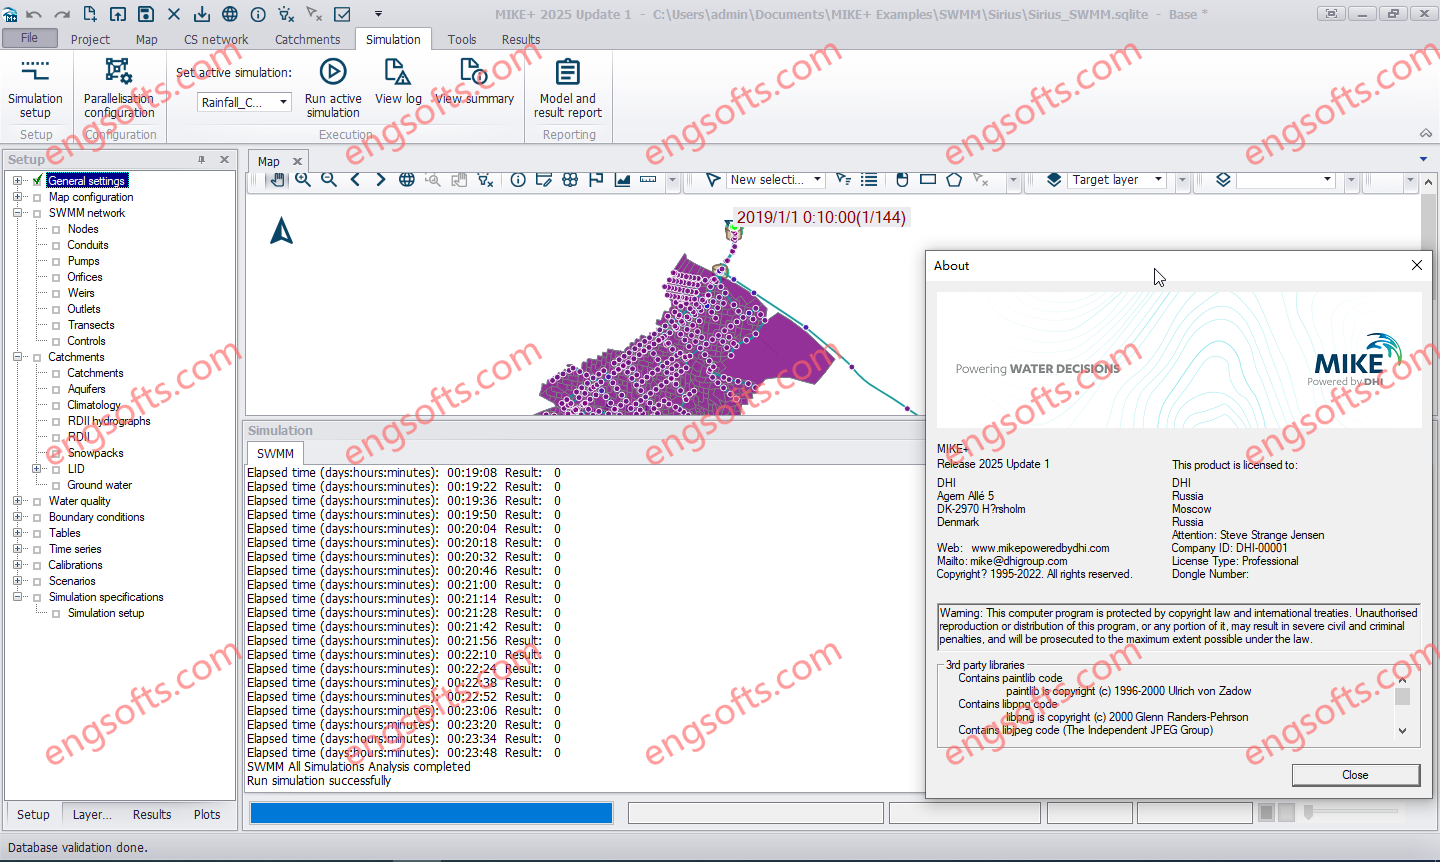This screenshot has width=1440, height=862.
Task: Click the Target layer stack icon
Action: (x=1054, y=180)
